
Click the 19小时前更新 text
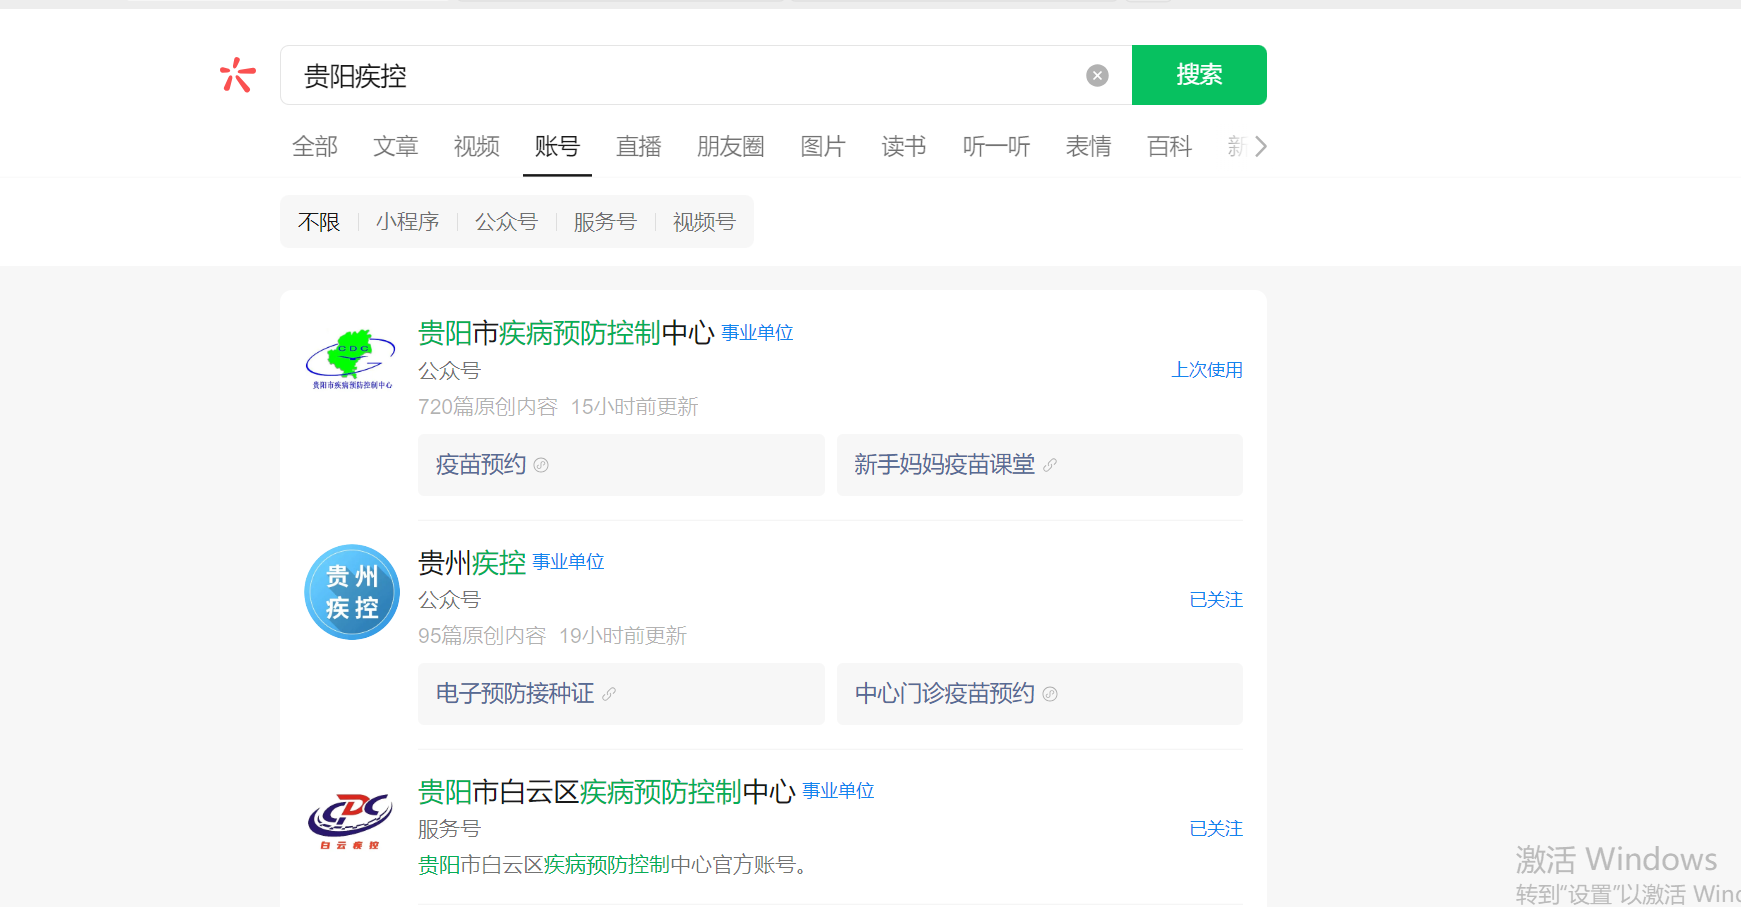click(x=622, y=636)
